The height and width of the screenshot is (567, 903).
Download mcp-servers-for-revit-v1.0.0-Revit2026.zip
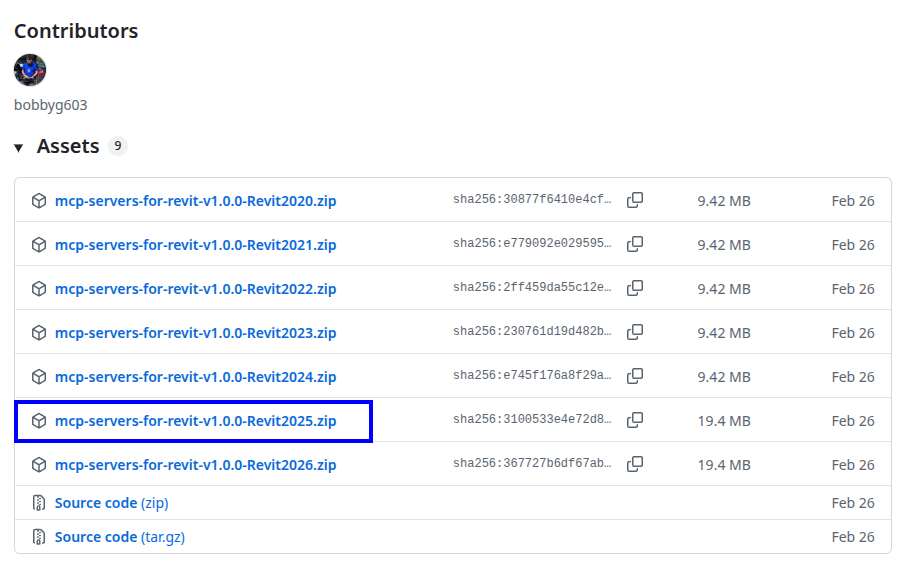click(195, 465)
